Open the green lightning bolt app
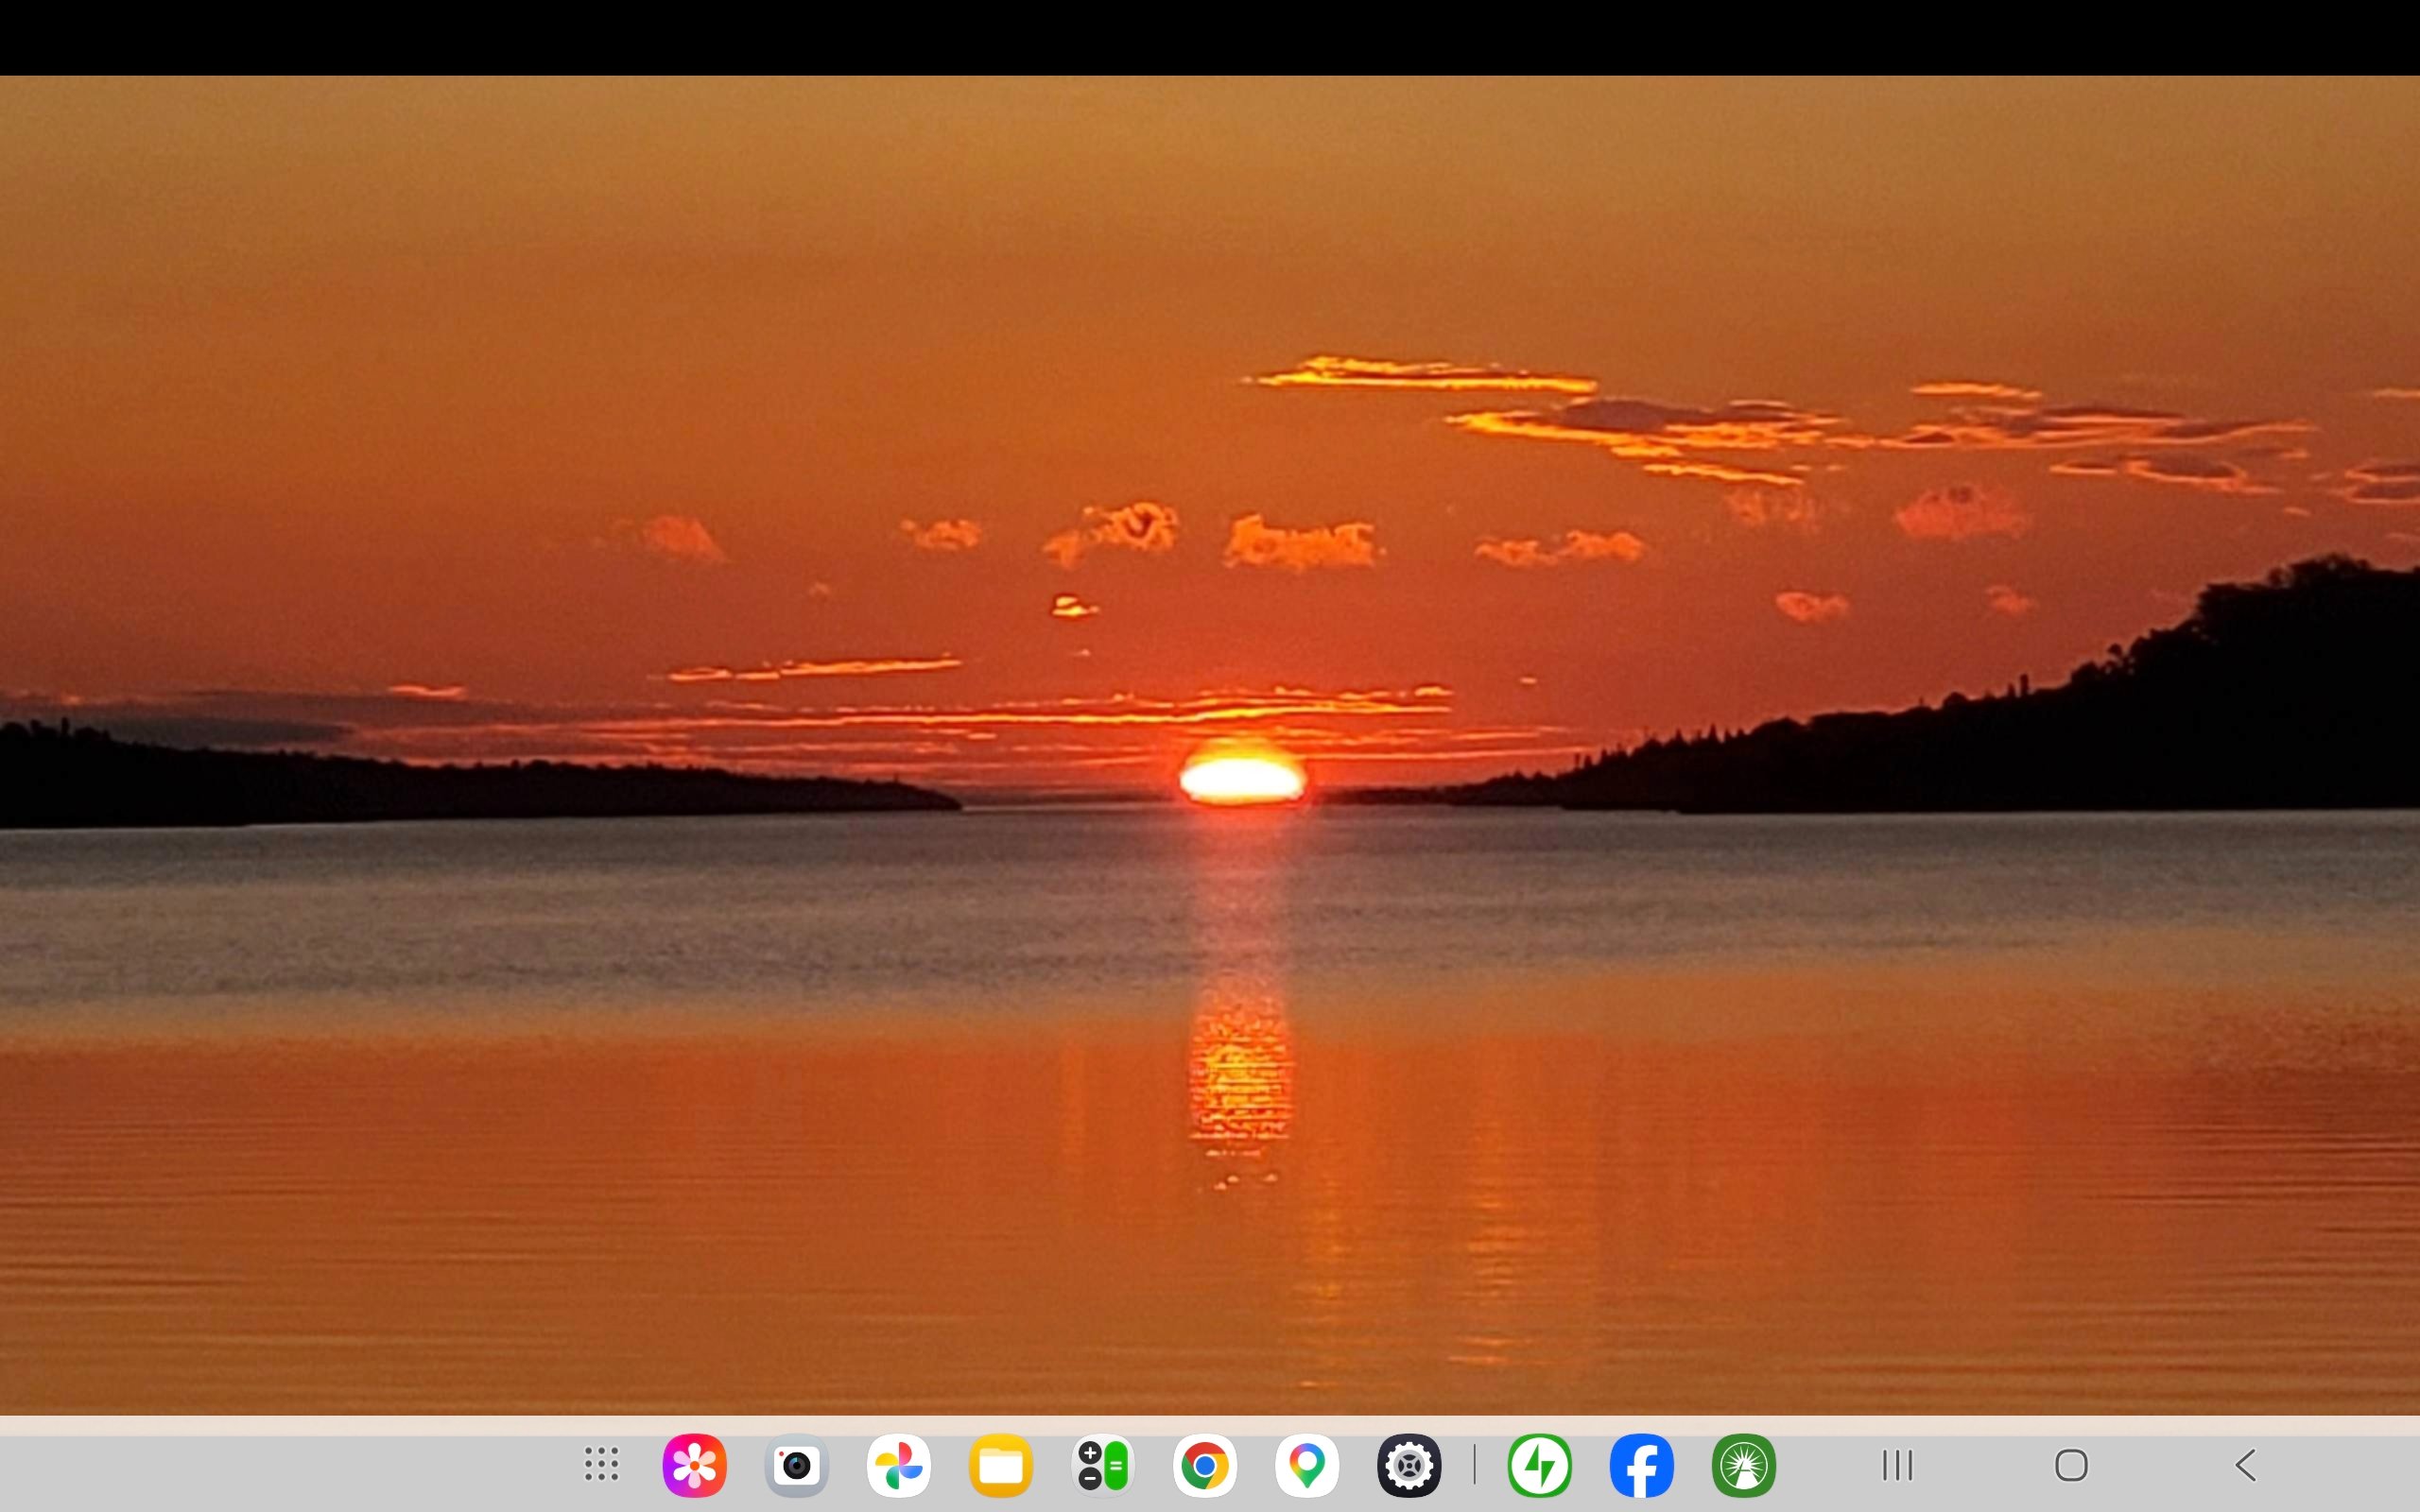This screenshot has width=2420, height=1512. point(1539,1465)
